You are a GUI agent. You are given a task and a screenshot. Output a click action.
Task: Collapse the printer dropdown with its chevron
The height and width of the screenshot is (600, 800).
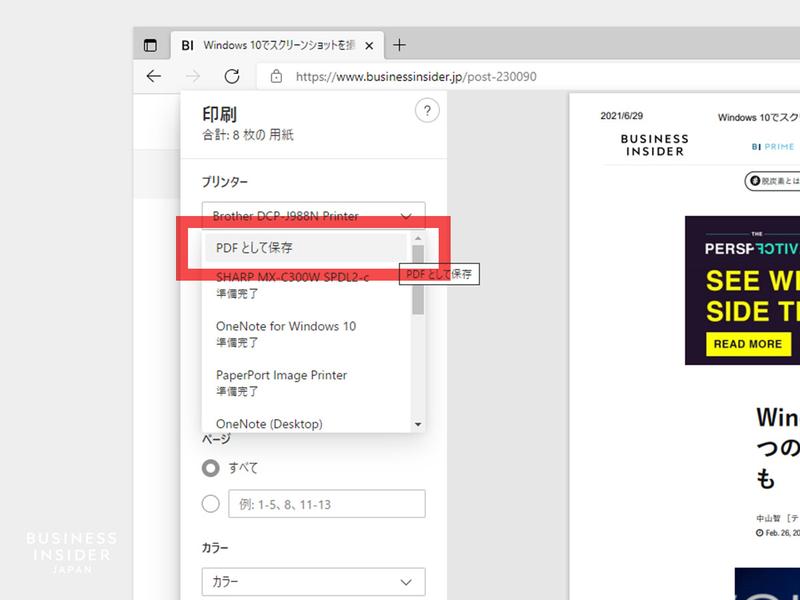tap(405, 216)
